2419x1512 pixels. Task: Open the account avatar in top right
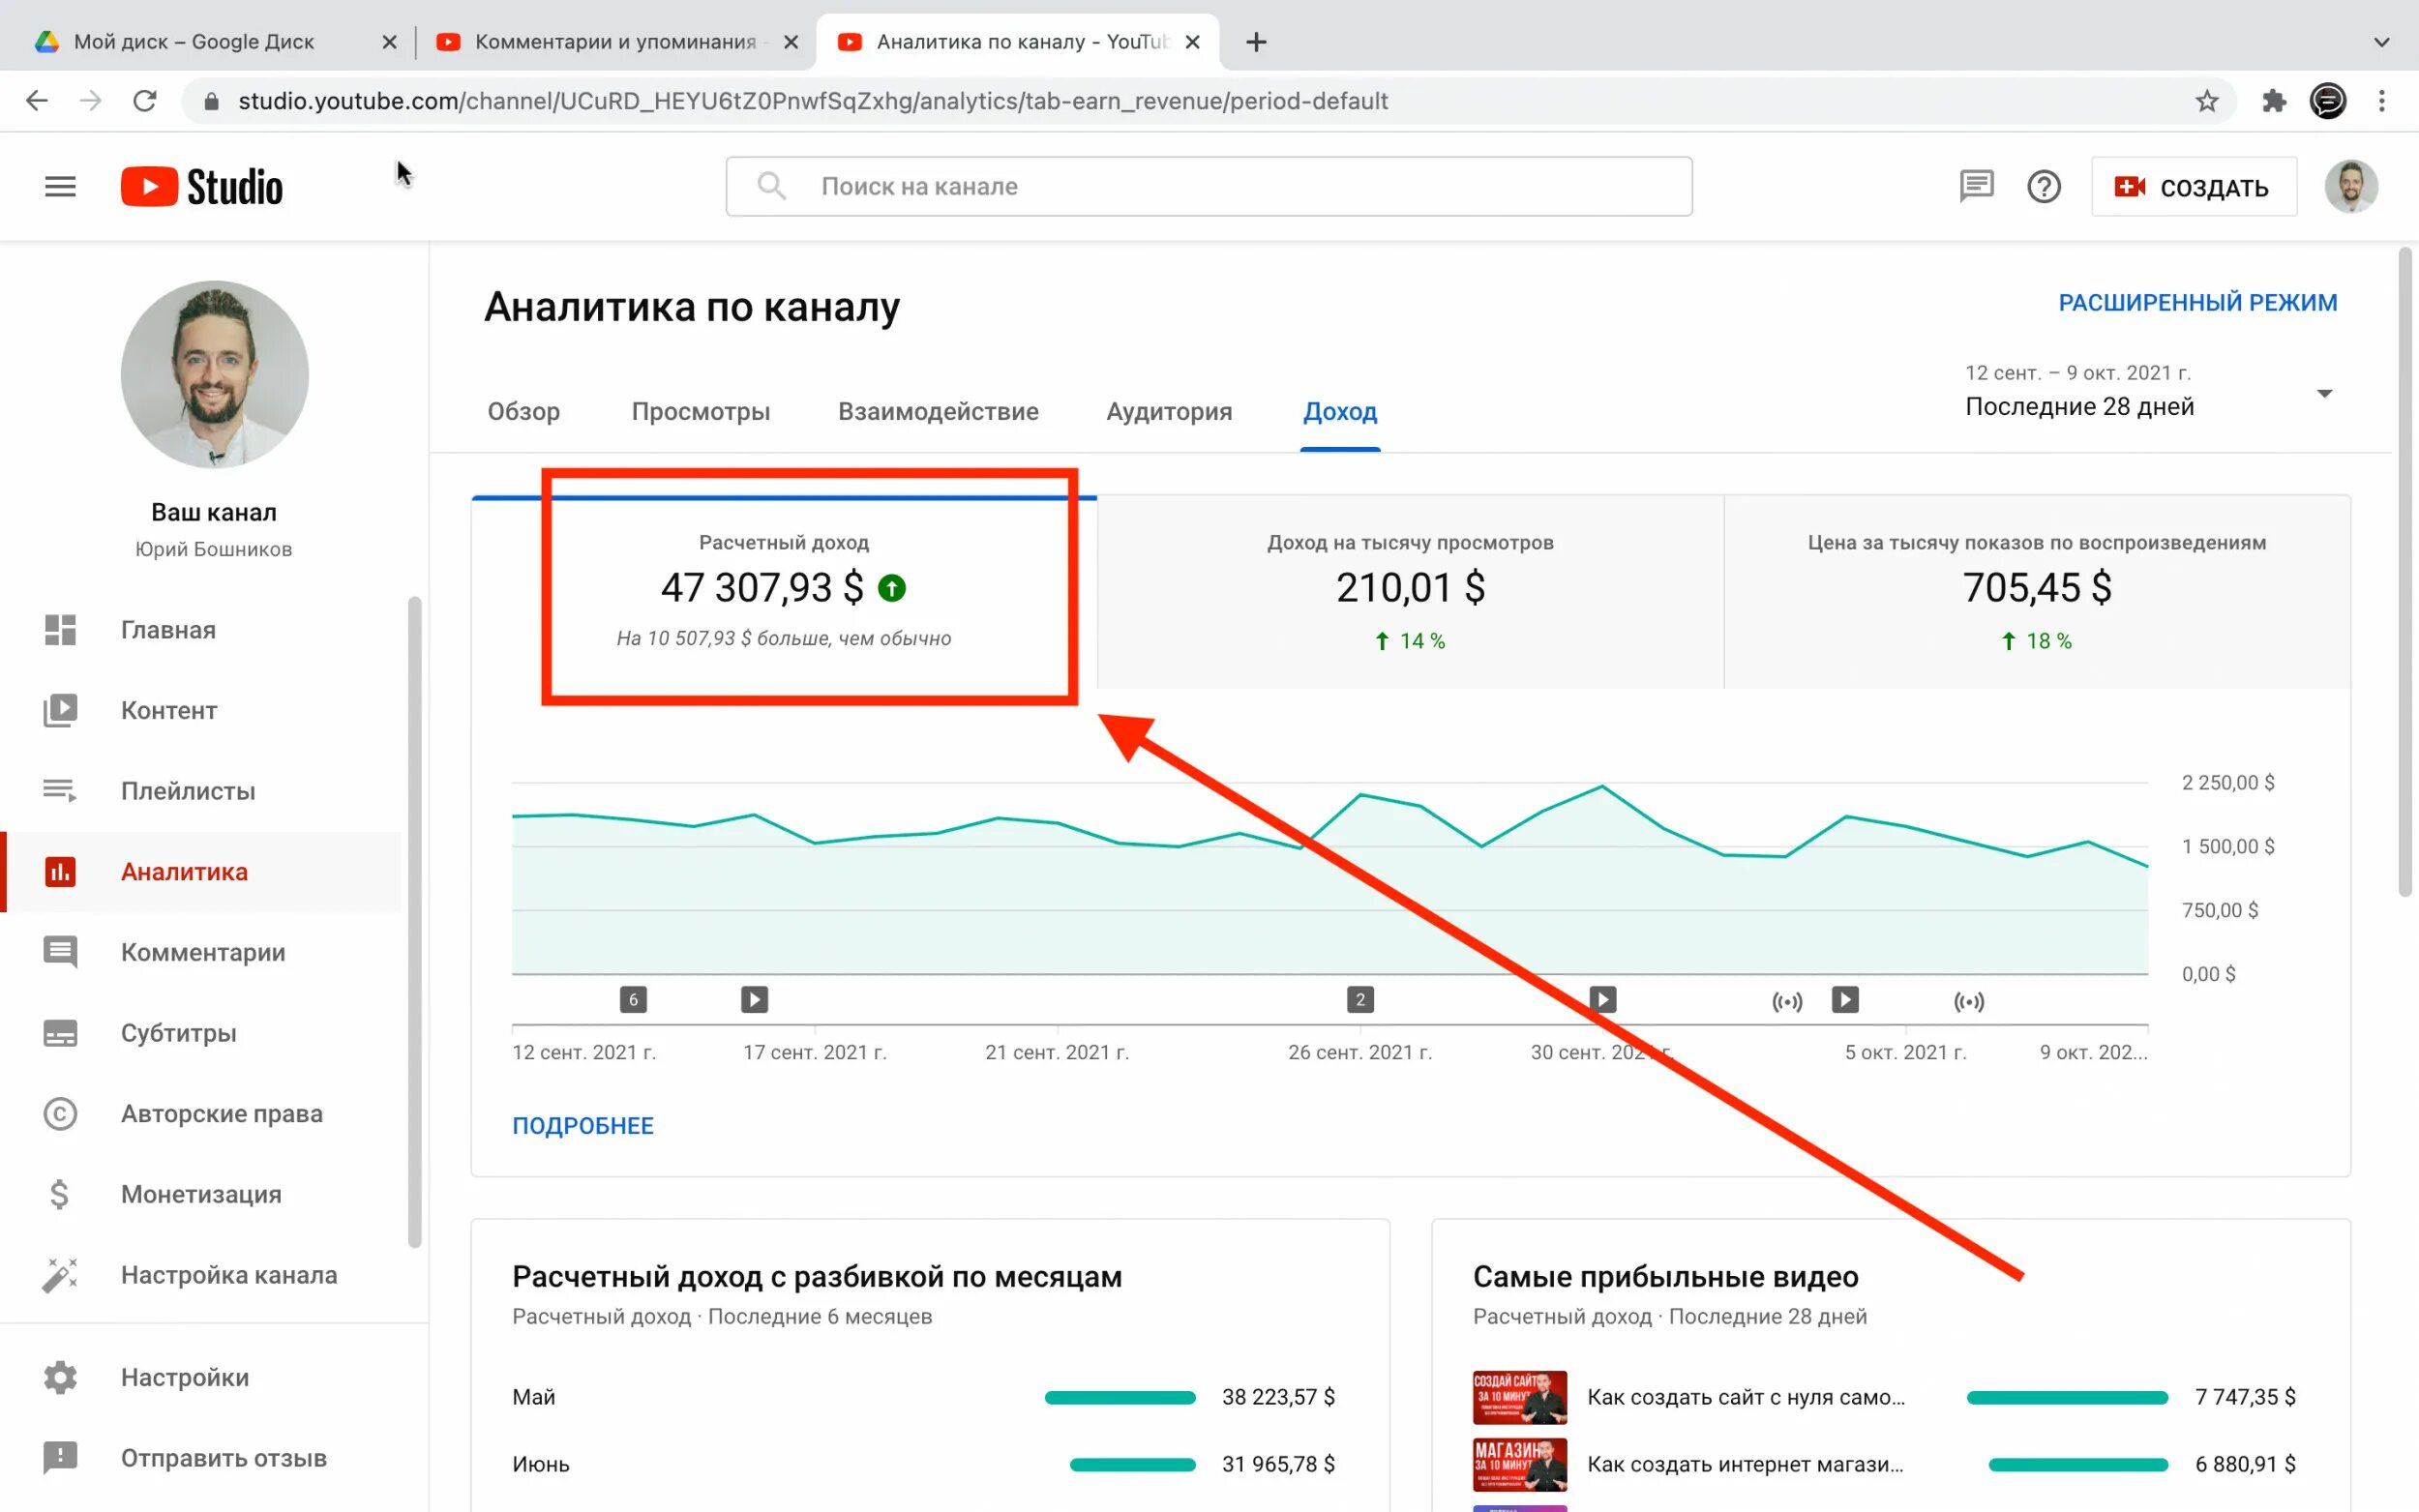(x=2350, y=187)
